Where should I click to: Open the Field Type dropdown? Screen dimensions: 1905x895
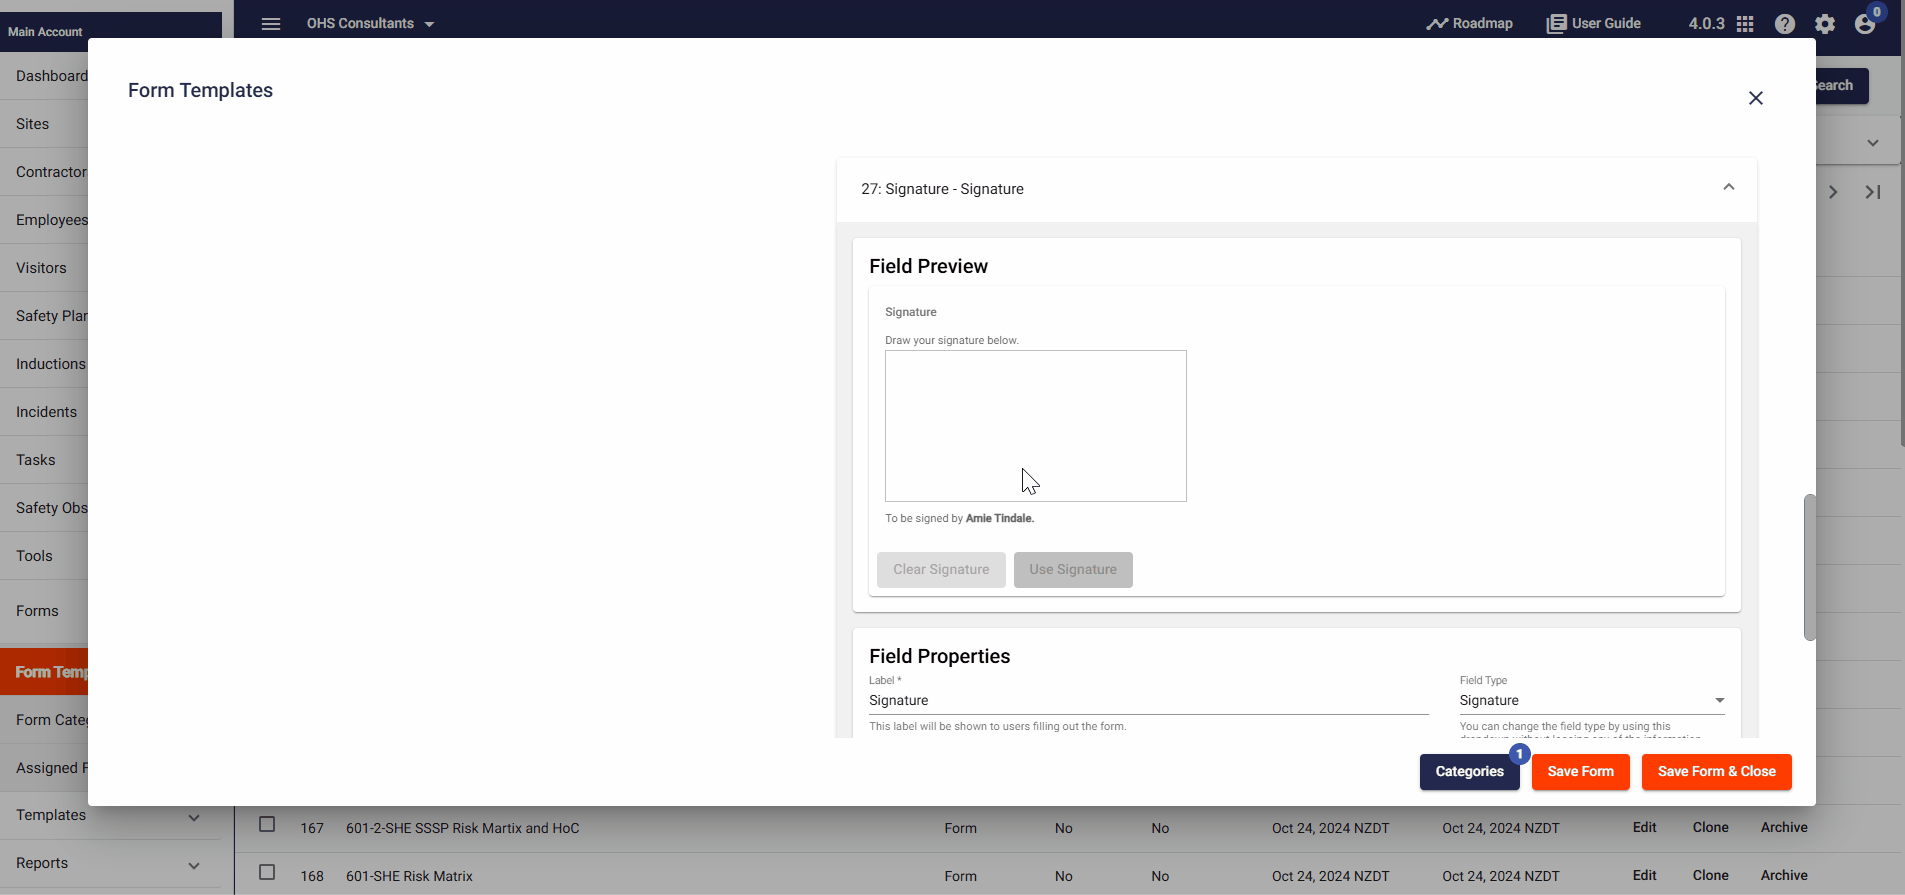(x=1592, y=701)
